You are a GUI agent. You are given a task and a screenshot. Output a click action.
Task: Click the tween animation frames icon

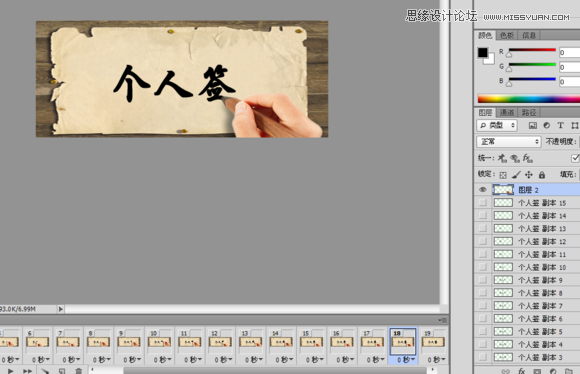[45, 371]
